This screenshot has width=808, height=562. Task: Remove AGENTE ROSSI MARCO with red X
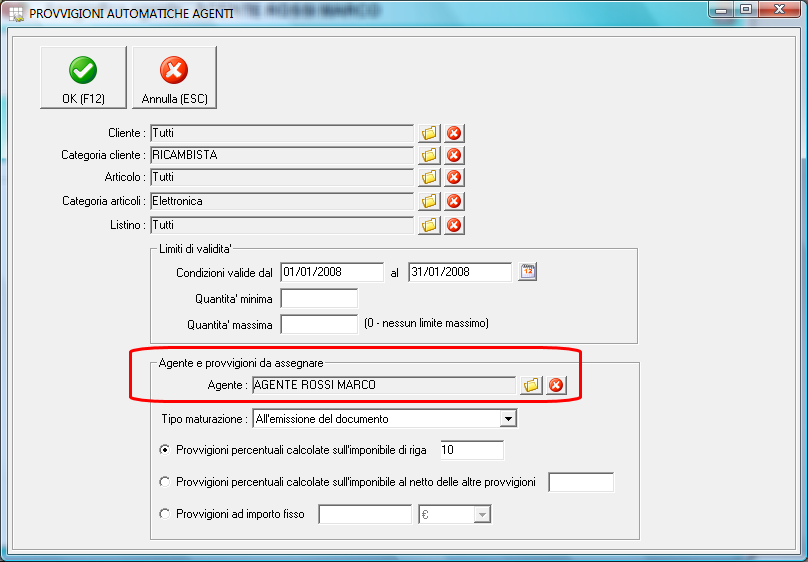pos(556,385)
